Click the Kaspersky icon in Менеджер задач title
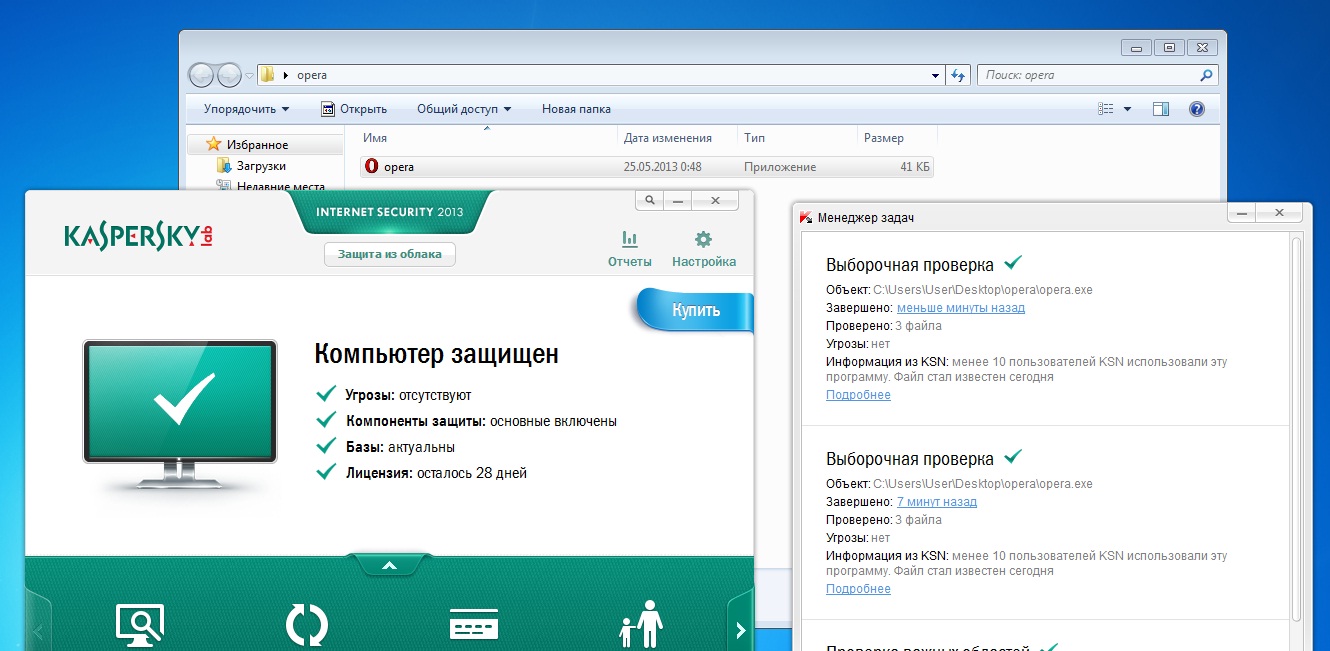 point(806,217)
